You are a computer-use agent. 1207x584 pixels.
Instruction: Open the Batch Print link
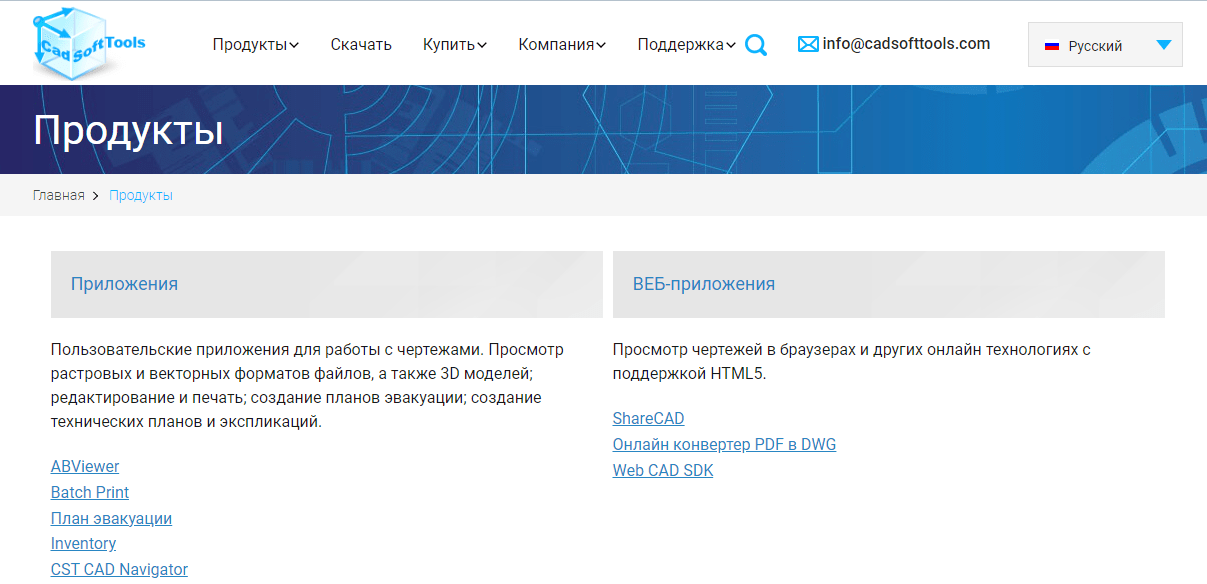[x=90, y=492]
